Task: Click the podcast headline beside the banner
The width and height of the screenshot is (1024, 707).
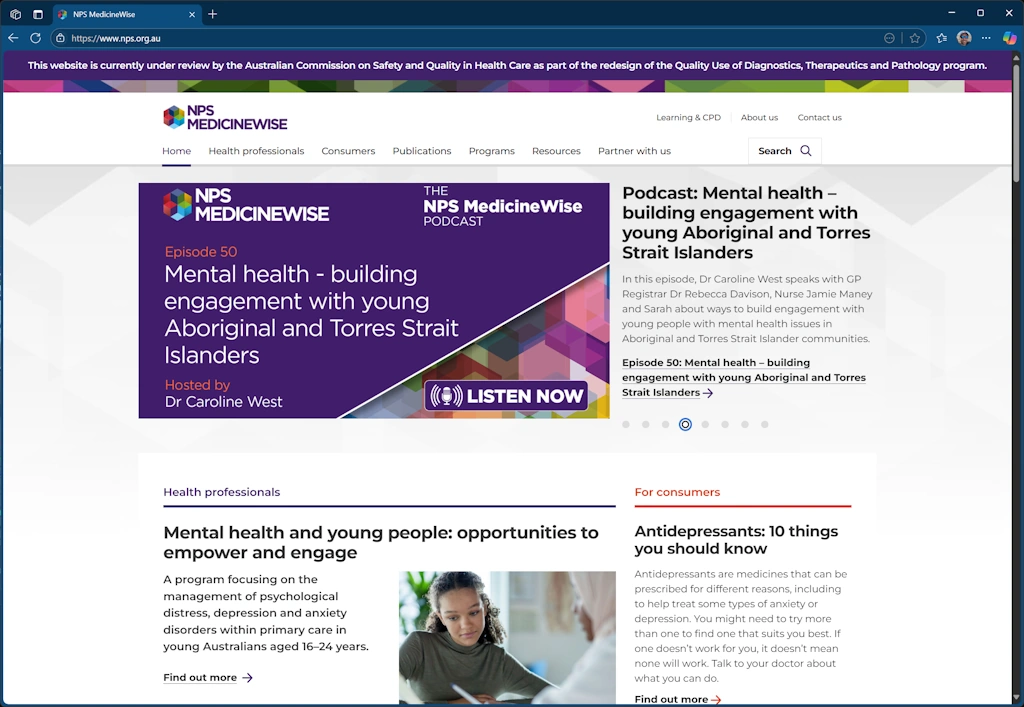Action: coord(746,223)
